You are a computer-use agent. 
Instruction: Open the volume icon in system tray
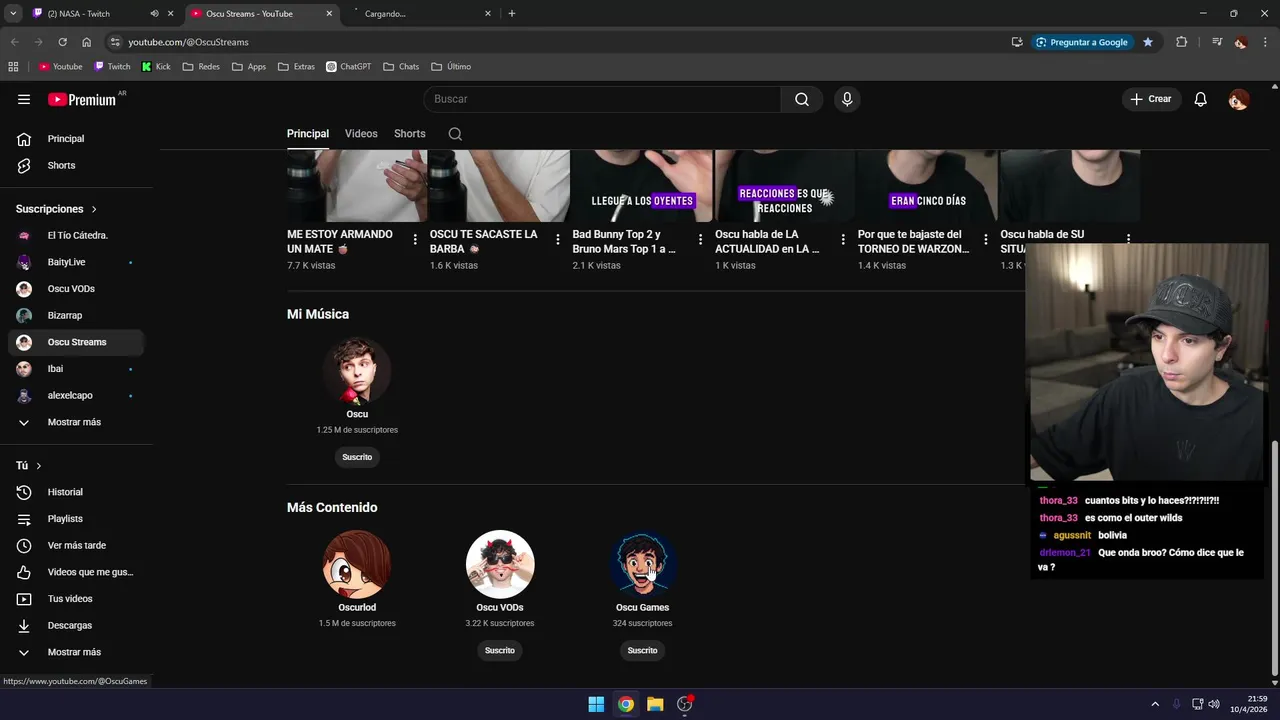click(x=1213, y=704)
